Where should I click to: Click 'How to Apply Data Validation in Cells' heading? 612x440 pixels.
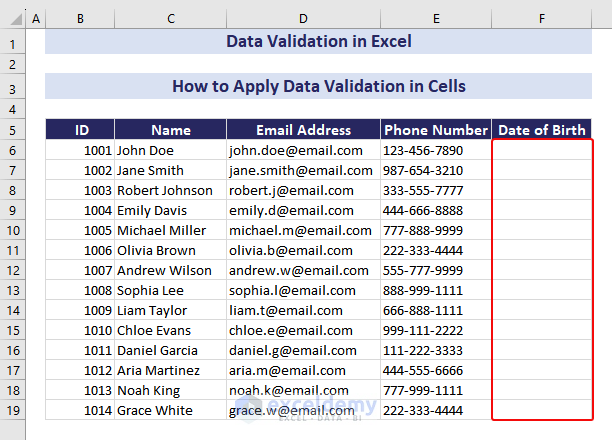coord(319,87)
